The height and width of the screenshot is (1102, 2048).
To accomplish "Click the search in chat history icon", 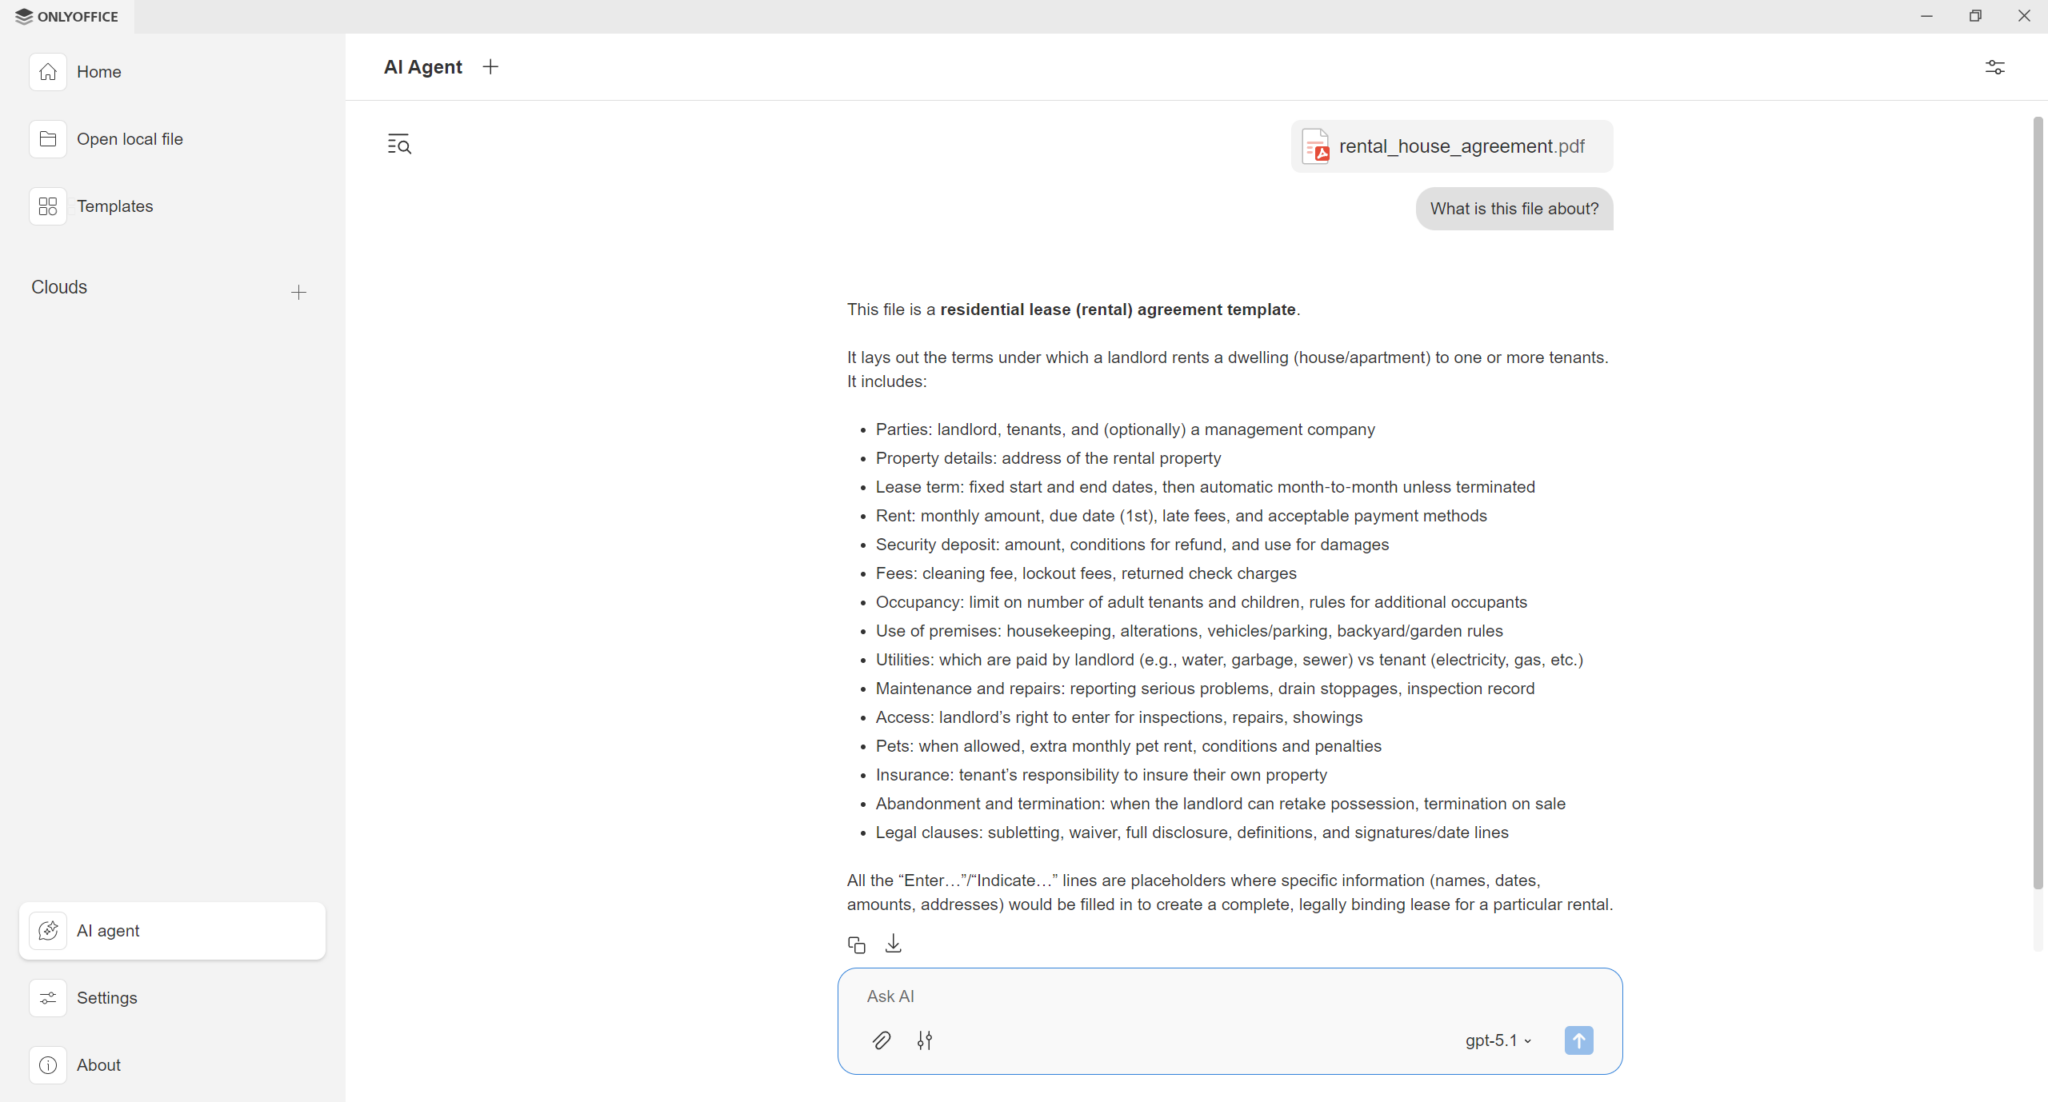I will tap(397, 145).
